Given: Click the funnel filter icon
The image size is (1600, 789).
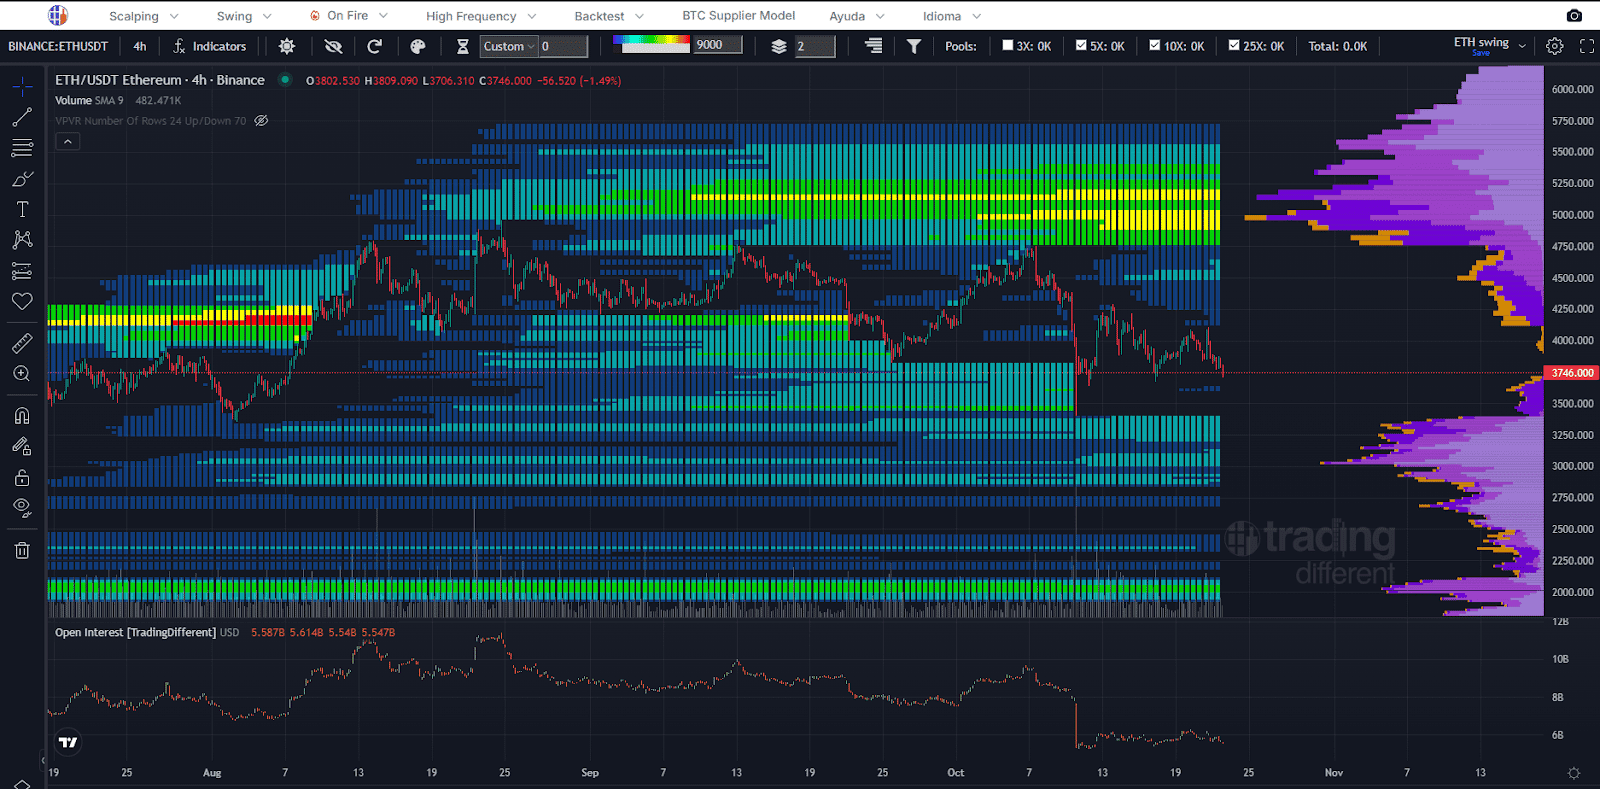Looking at the screenshot, I should [914, 46].
